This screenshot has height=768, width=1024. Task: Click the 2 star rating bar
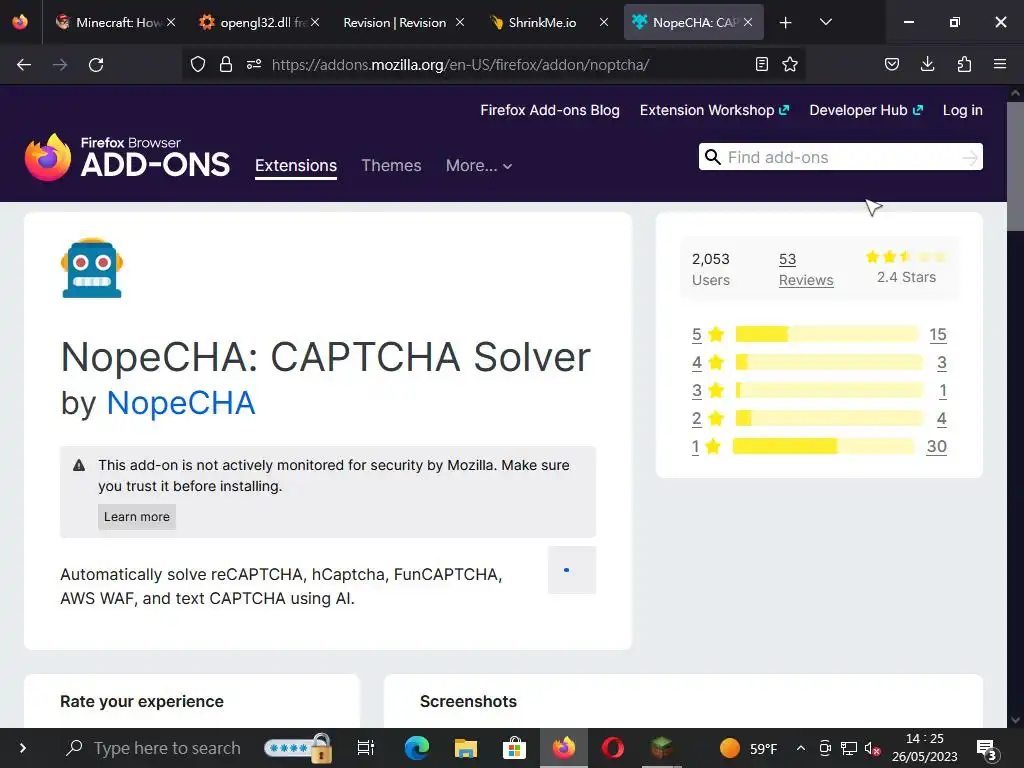829,419
